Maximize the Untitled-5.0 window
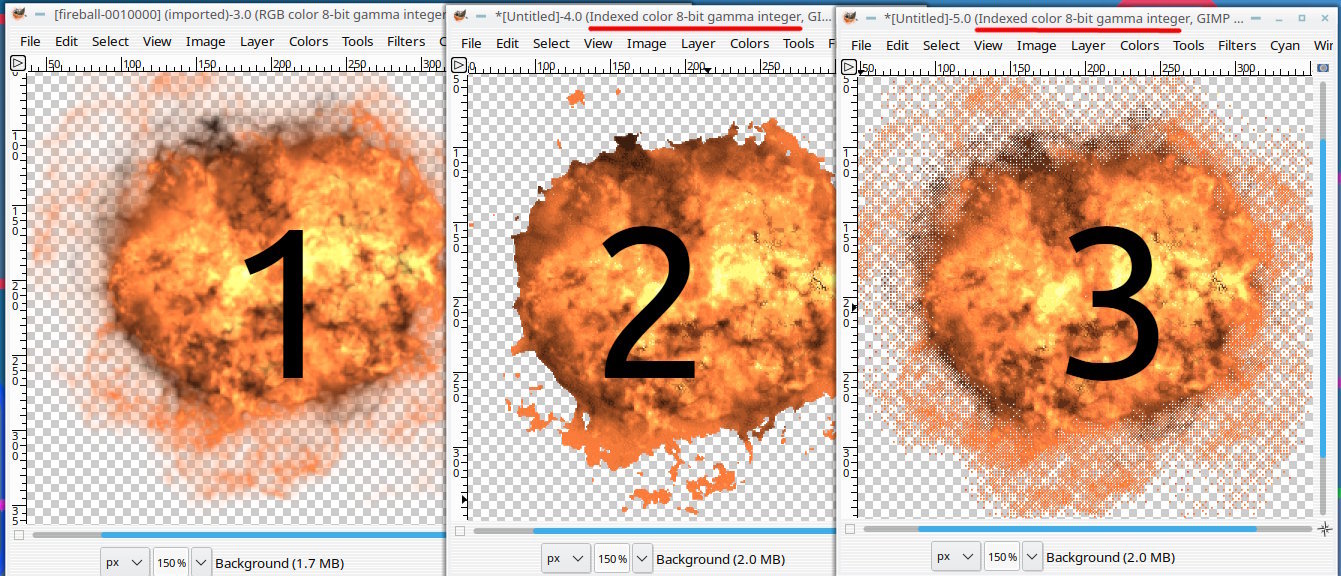Viewport: 1341px width, 576px height. coord(1302,18)
